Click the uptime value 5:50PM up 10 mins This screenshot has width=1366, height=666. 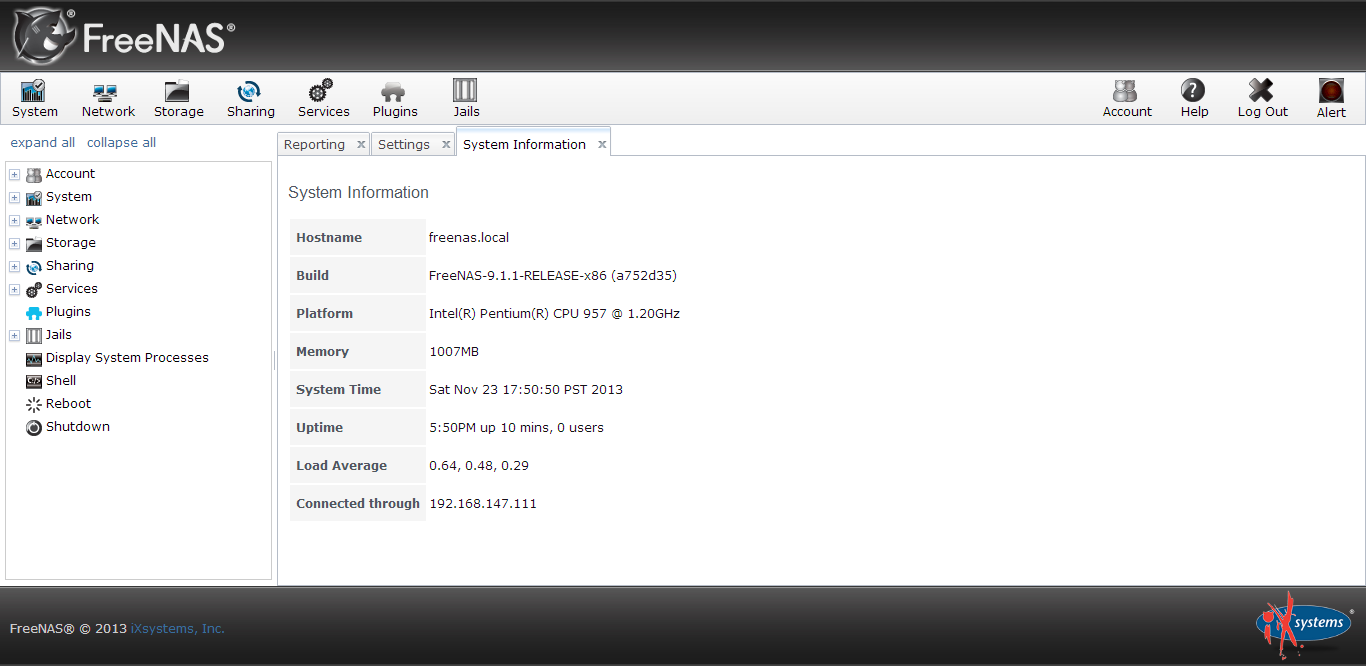pos(516,427)
